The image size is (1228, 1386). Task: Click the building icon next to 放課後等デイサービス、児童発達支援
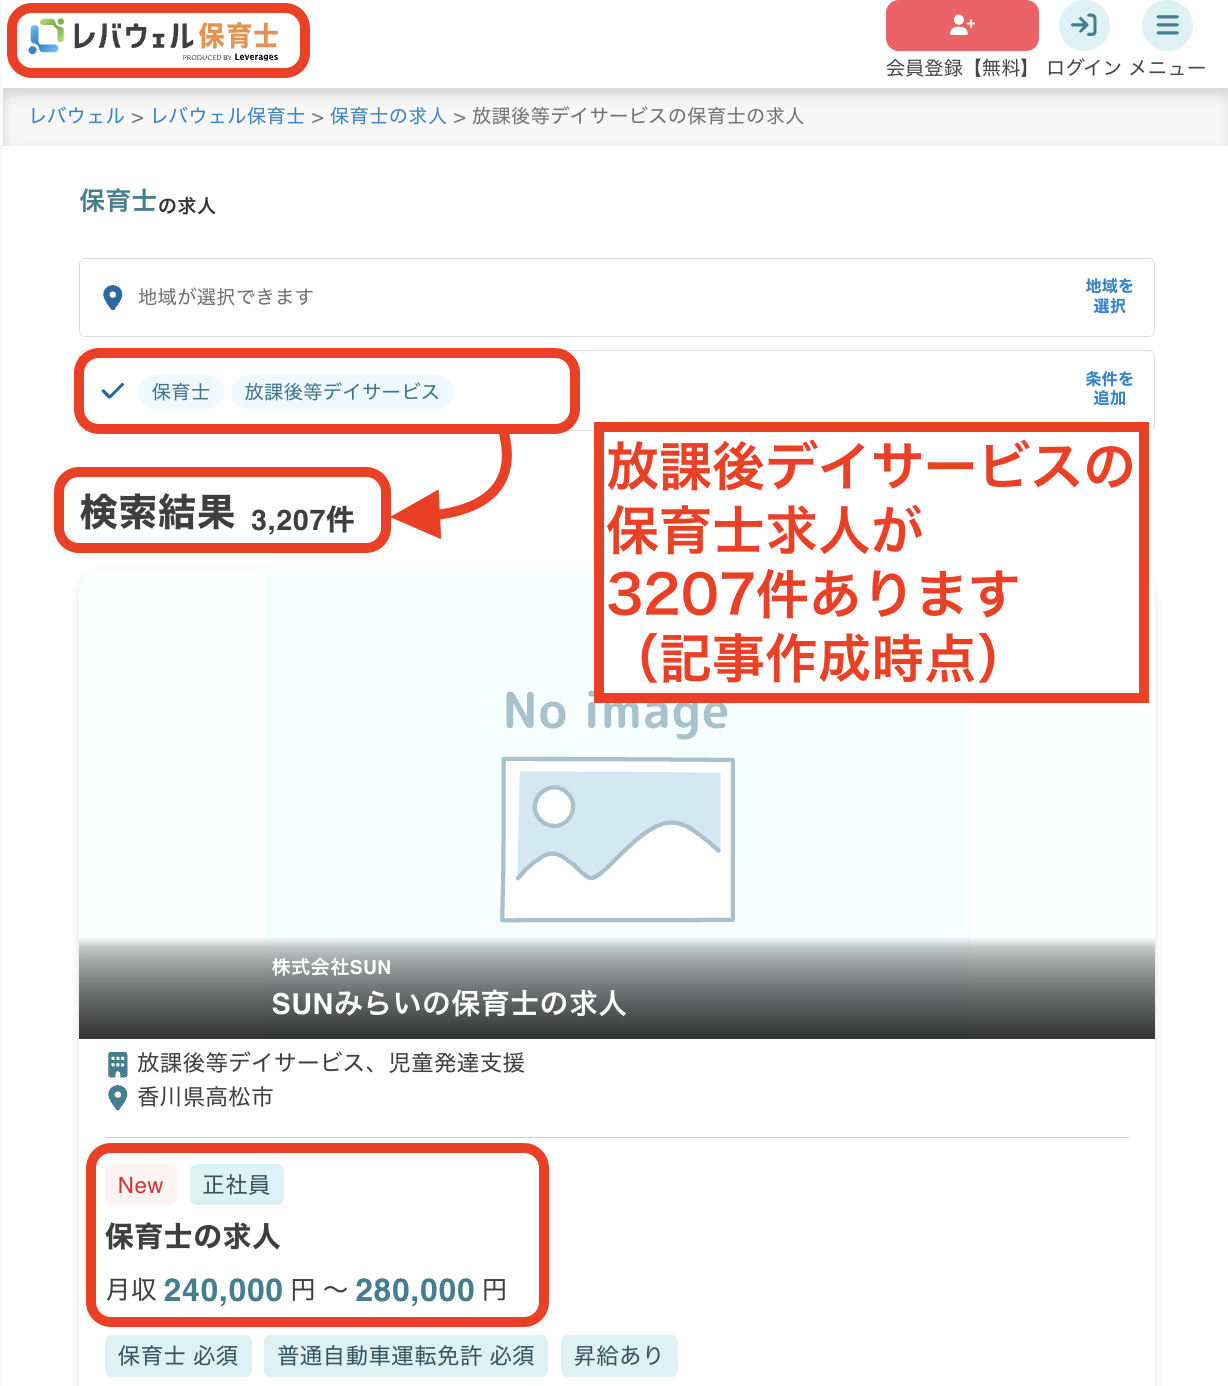tap(117, 1063)
